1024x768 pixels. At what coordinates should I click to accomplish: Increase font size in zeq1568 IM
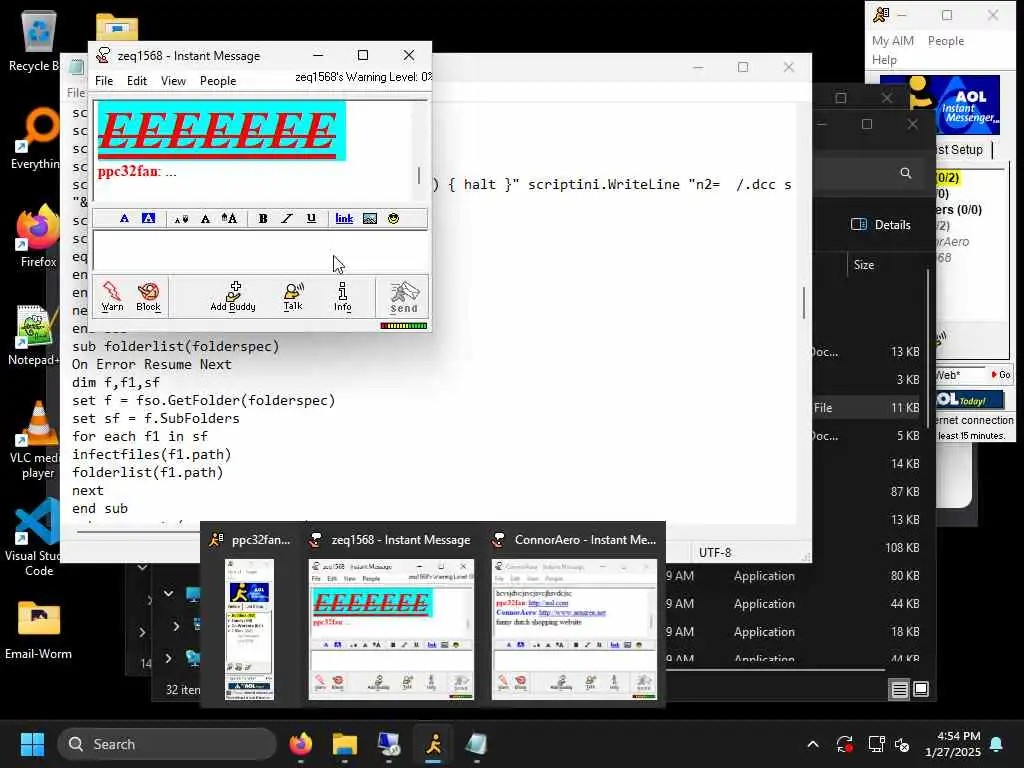point(229,219)
